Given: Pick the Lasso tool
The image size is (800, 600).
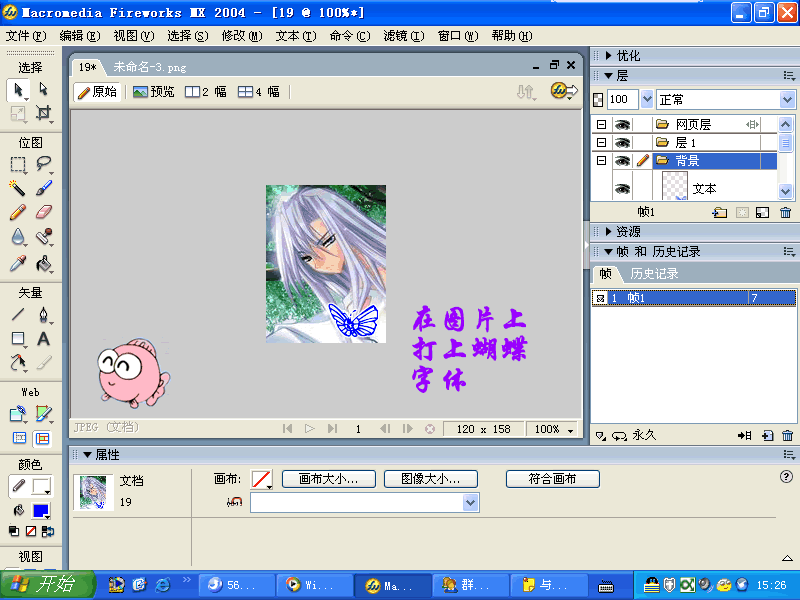Looking at the screenshot, I should pos(44,164).
